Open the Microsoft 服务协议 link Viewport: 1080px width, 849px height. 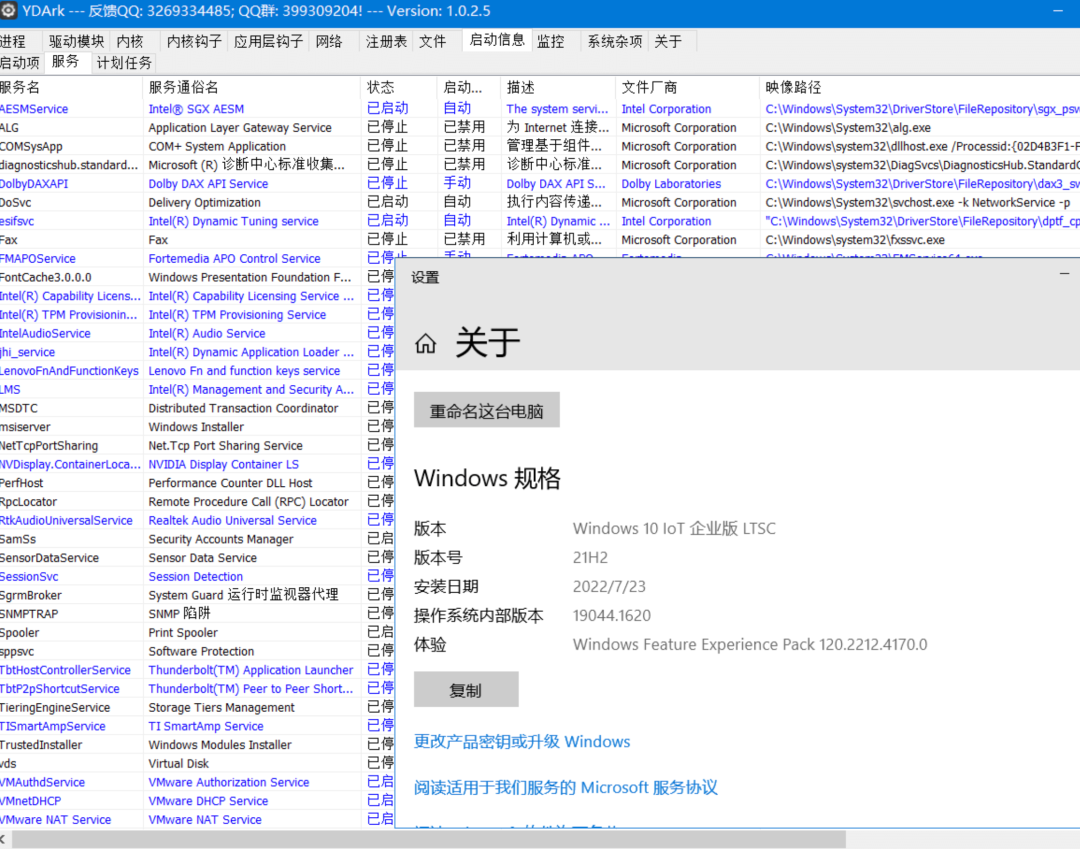(565, 787)
